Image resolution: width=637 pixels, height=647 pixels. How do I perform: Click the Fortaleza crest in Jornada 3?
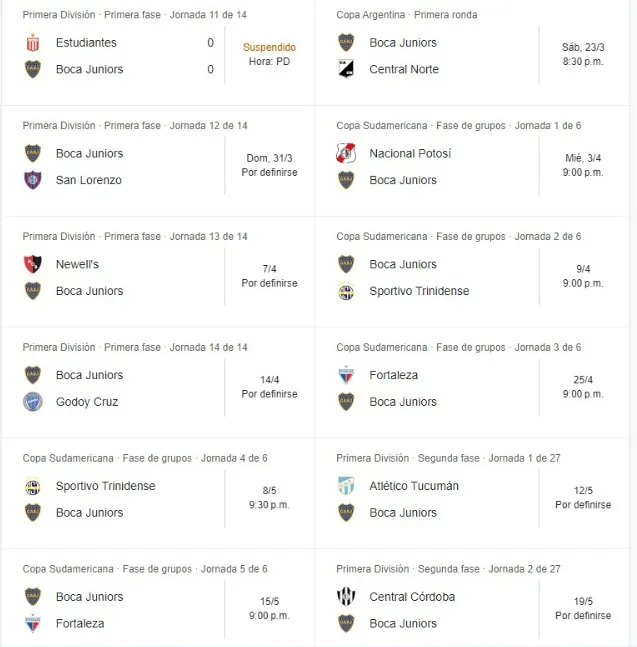pyautogui.click(x=346, y=375)
